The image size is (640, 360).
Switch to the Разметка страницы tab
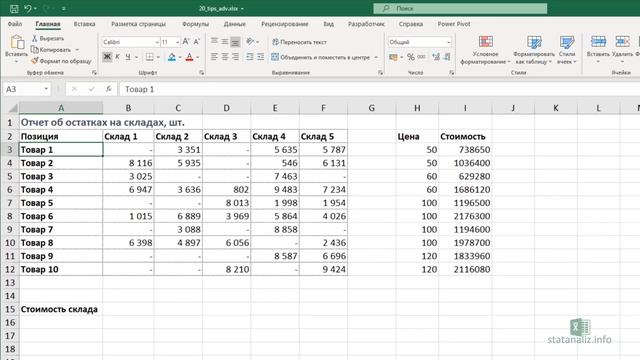pos(138,24)
